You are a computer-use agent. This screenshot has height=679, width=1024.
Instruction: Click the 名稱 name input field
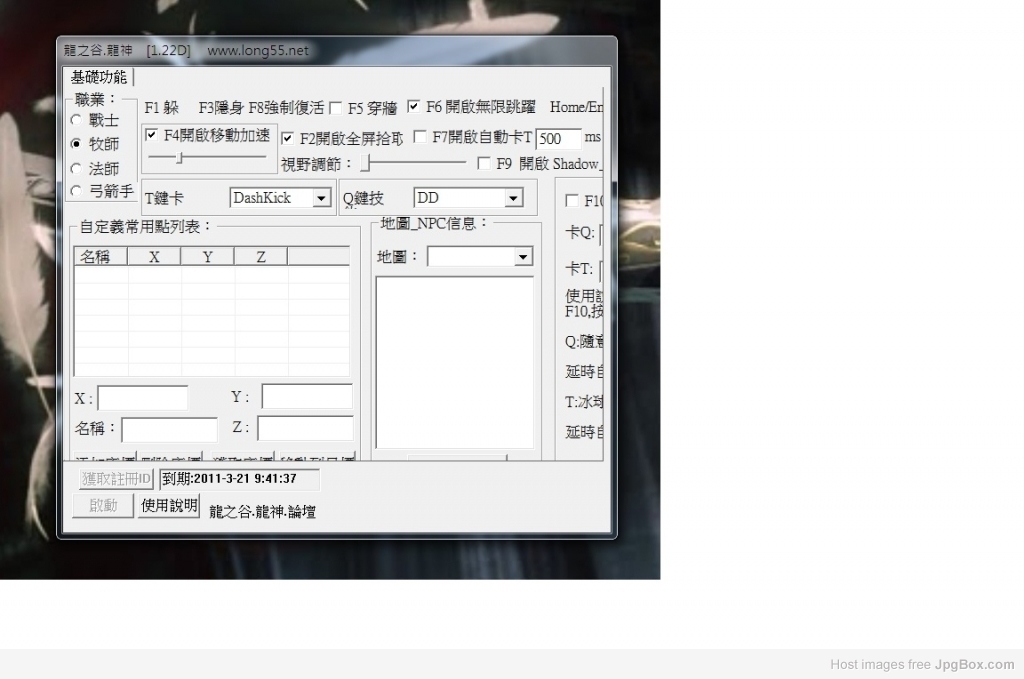(169, 429)
